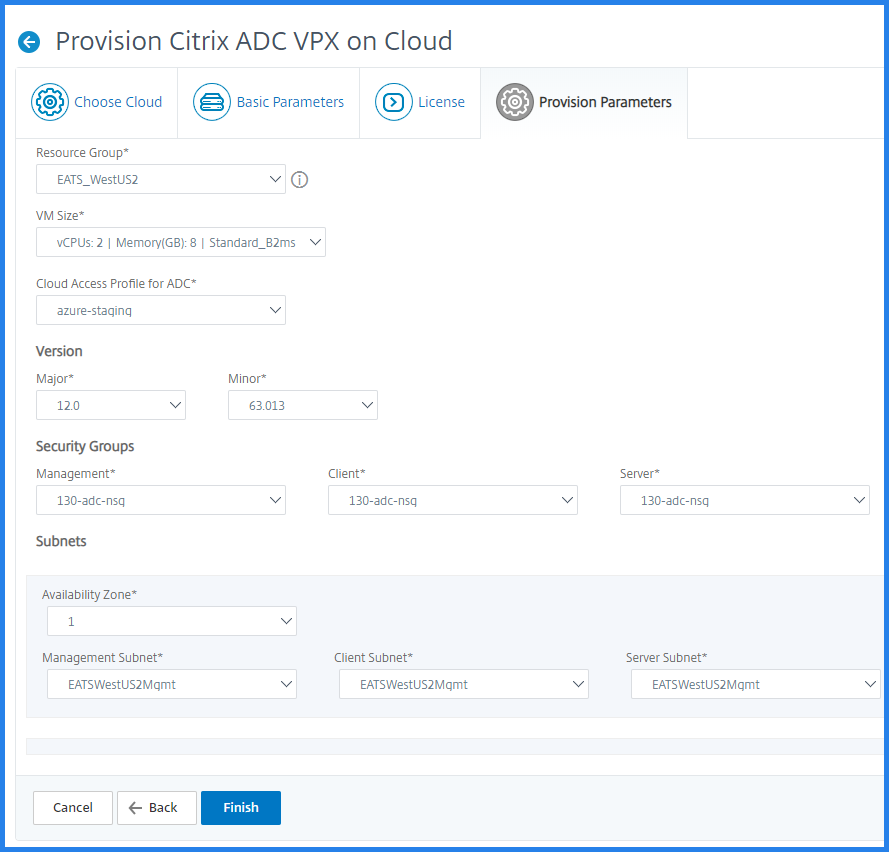The image size is (889, 852).
Task: Click the Cancel button
Action: (73, 808)
